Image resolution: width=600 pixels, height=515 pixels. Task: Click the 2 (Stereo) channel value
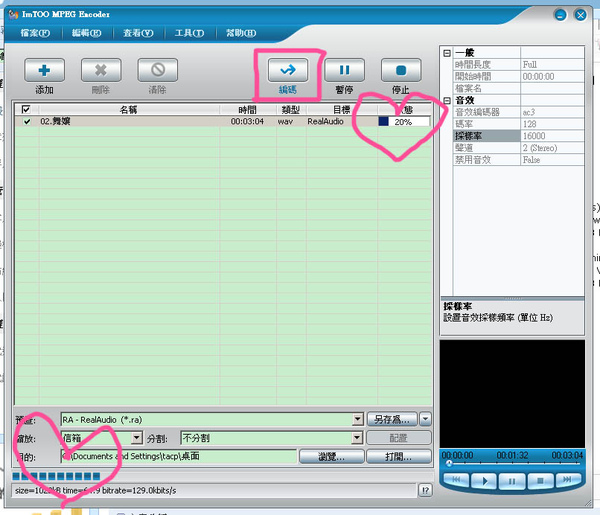click(540, 148)
